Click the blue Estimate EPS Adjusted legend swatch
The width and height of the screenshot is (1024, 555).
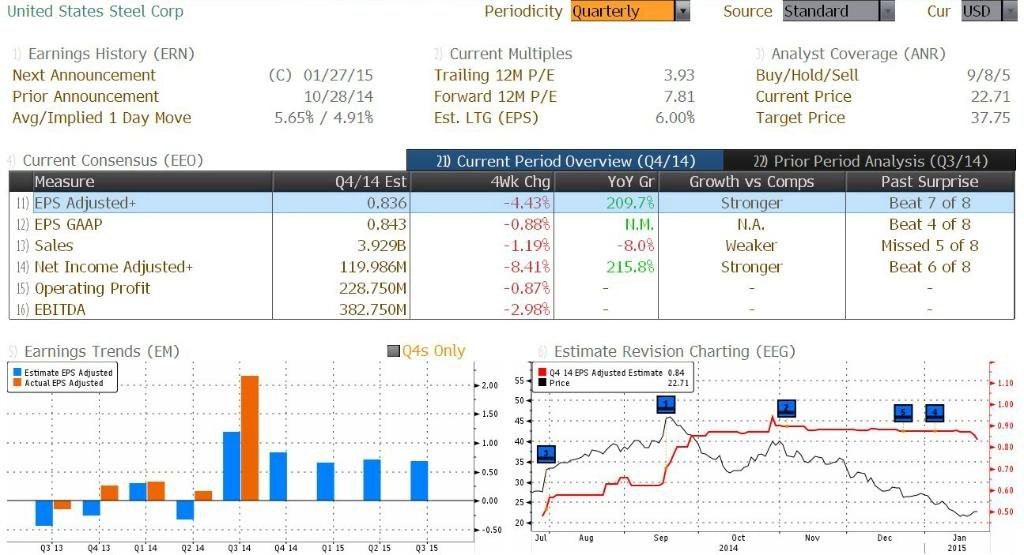17,372
